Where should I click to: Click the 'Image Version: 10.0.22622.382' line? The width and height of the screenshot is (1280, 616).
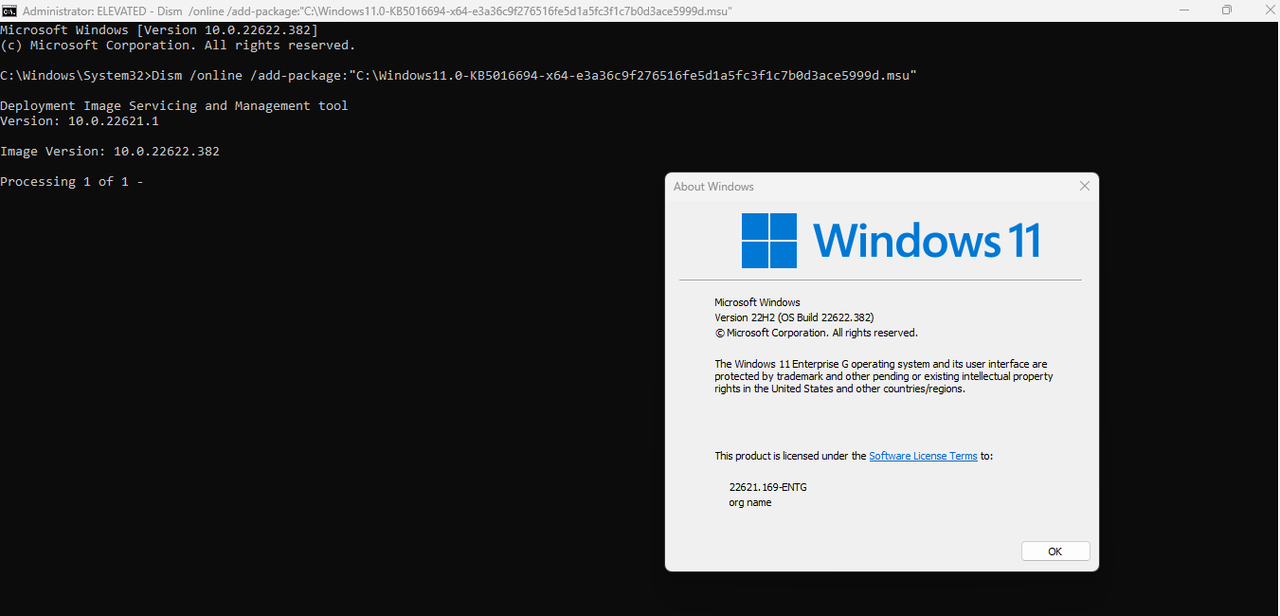[110, 152]
